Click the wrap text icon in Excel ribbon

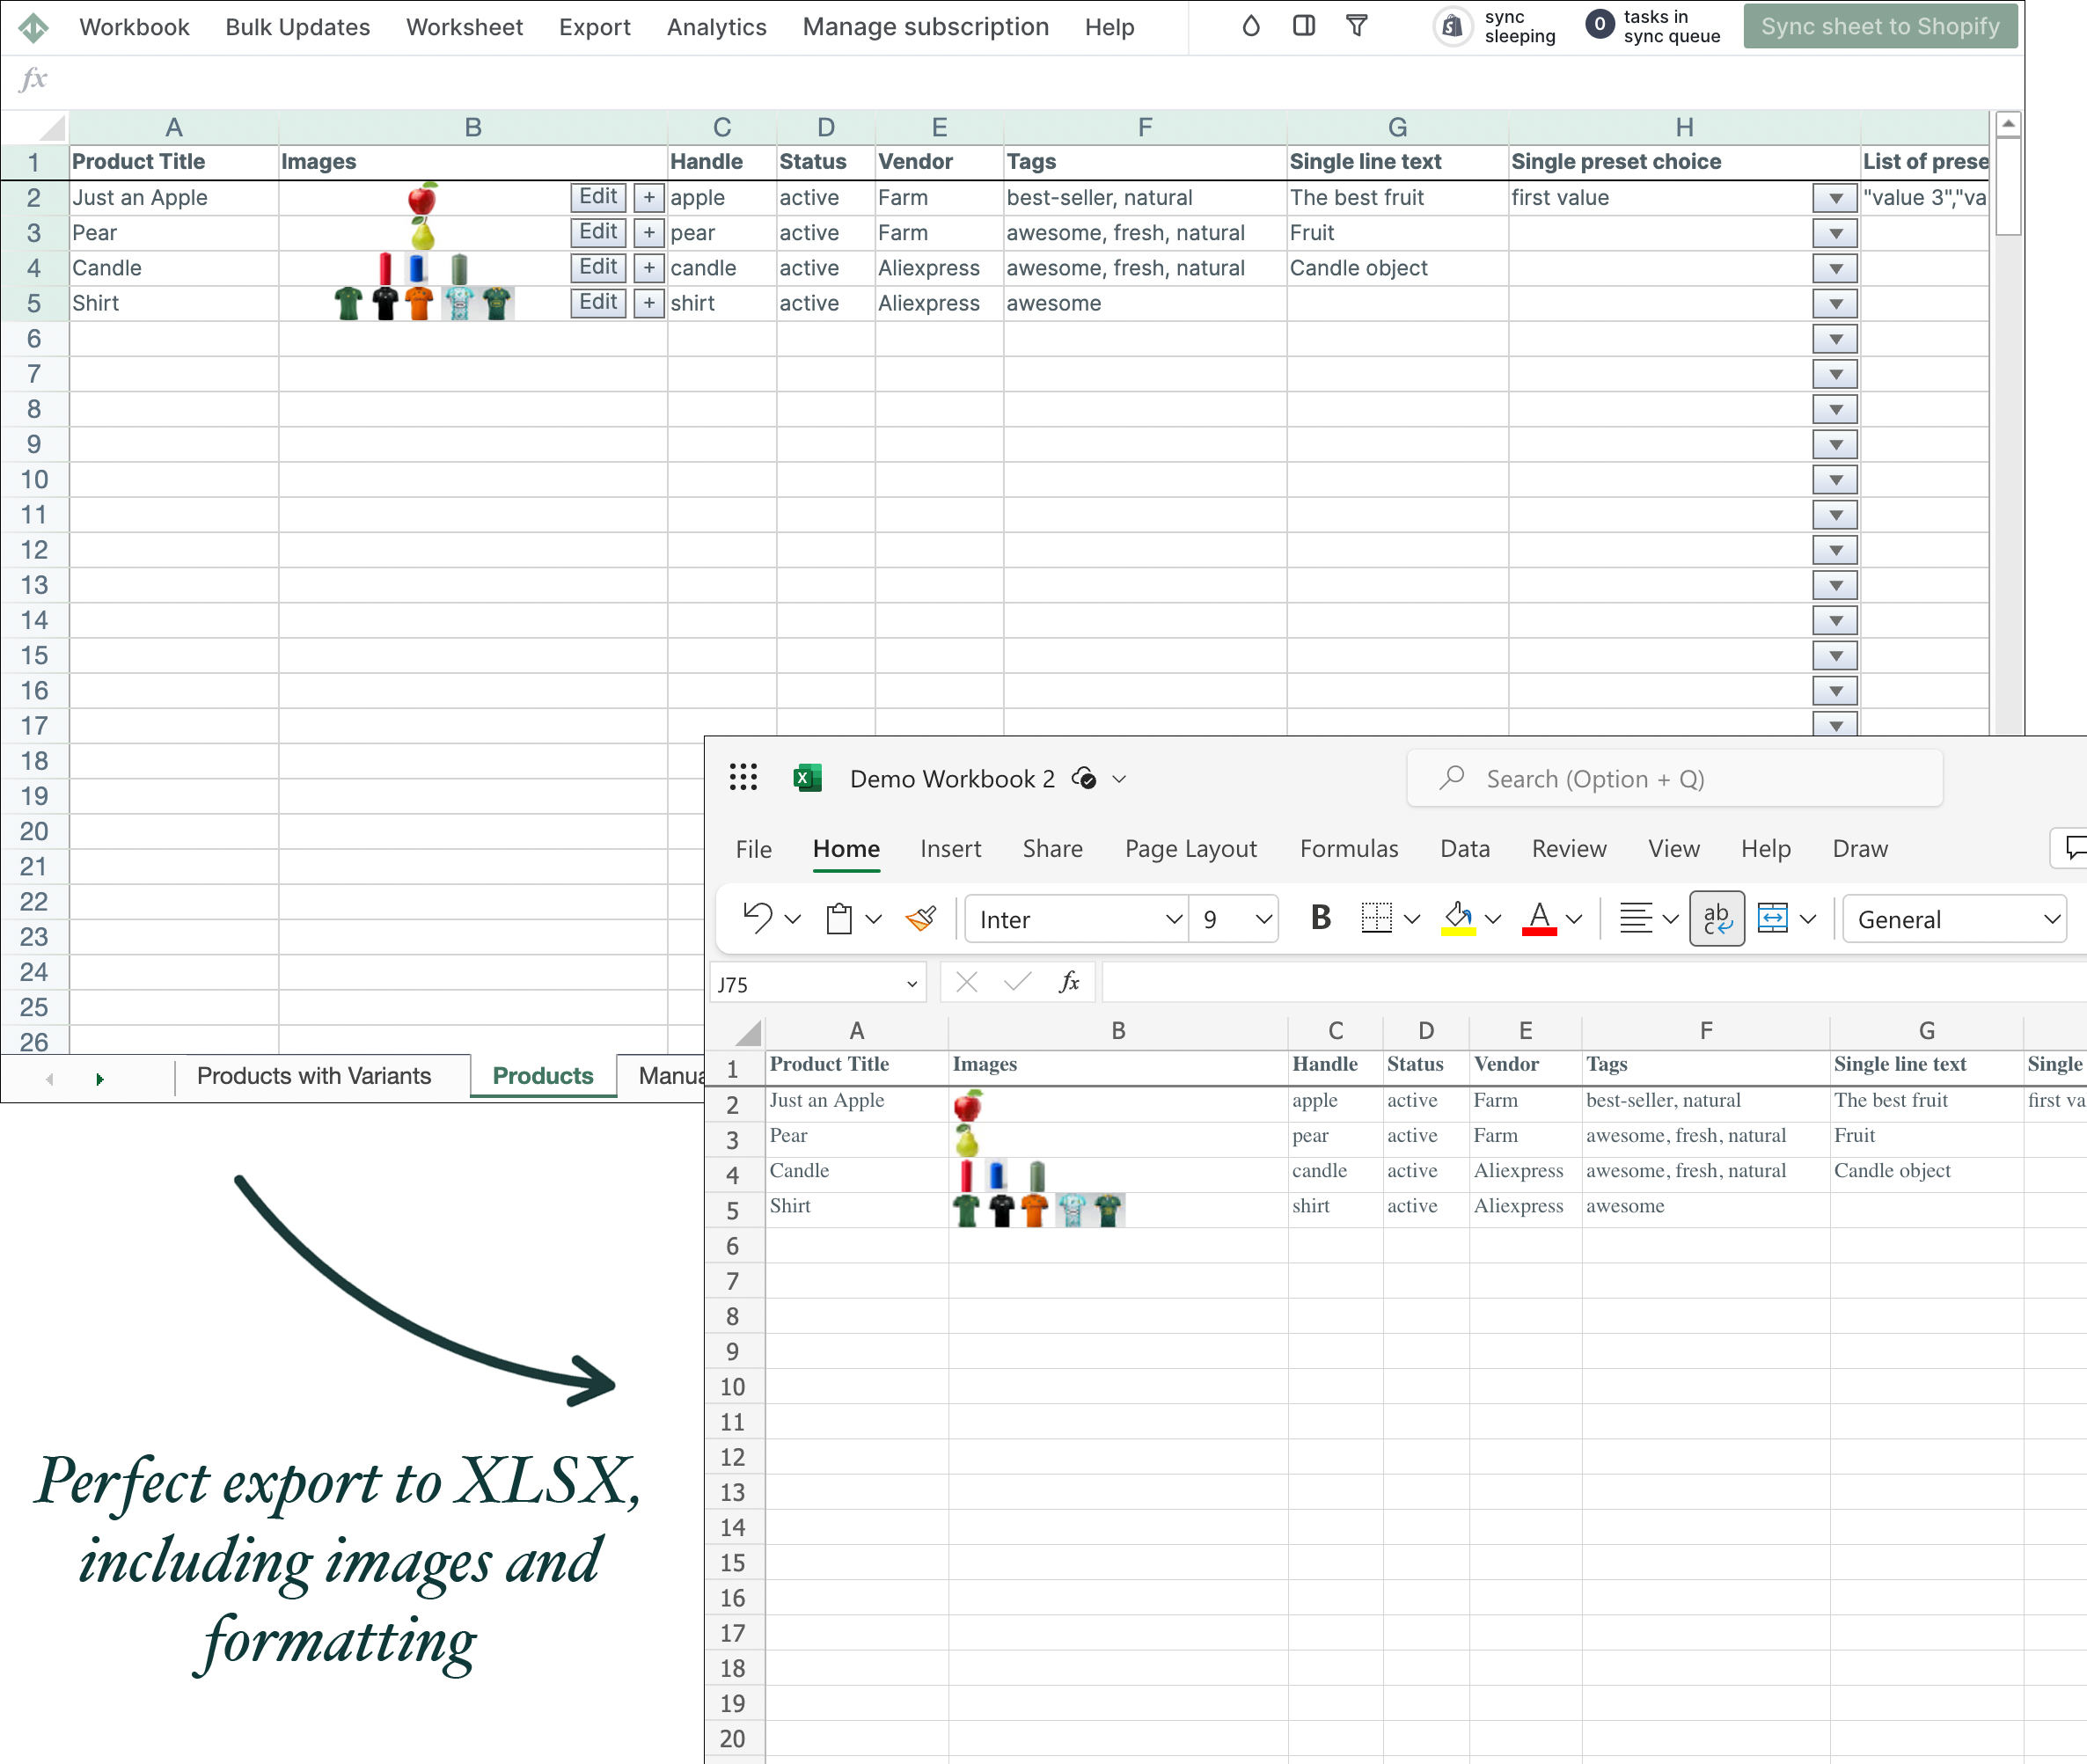pos(1716,917)
